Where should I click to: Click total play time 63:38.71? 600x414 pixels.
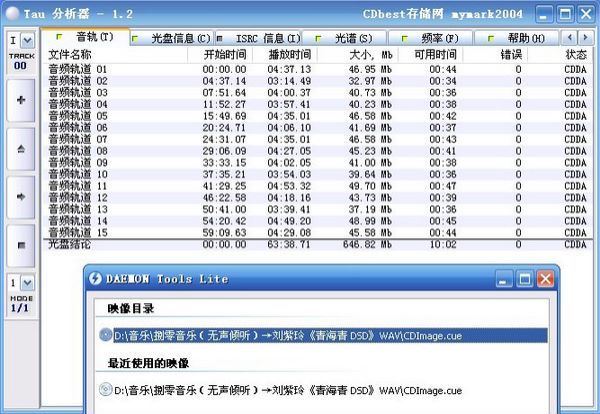coord(289,244)
